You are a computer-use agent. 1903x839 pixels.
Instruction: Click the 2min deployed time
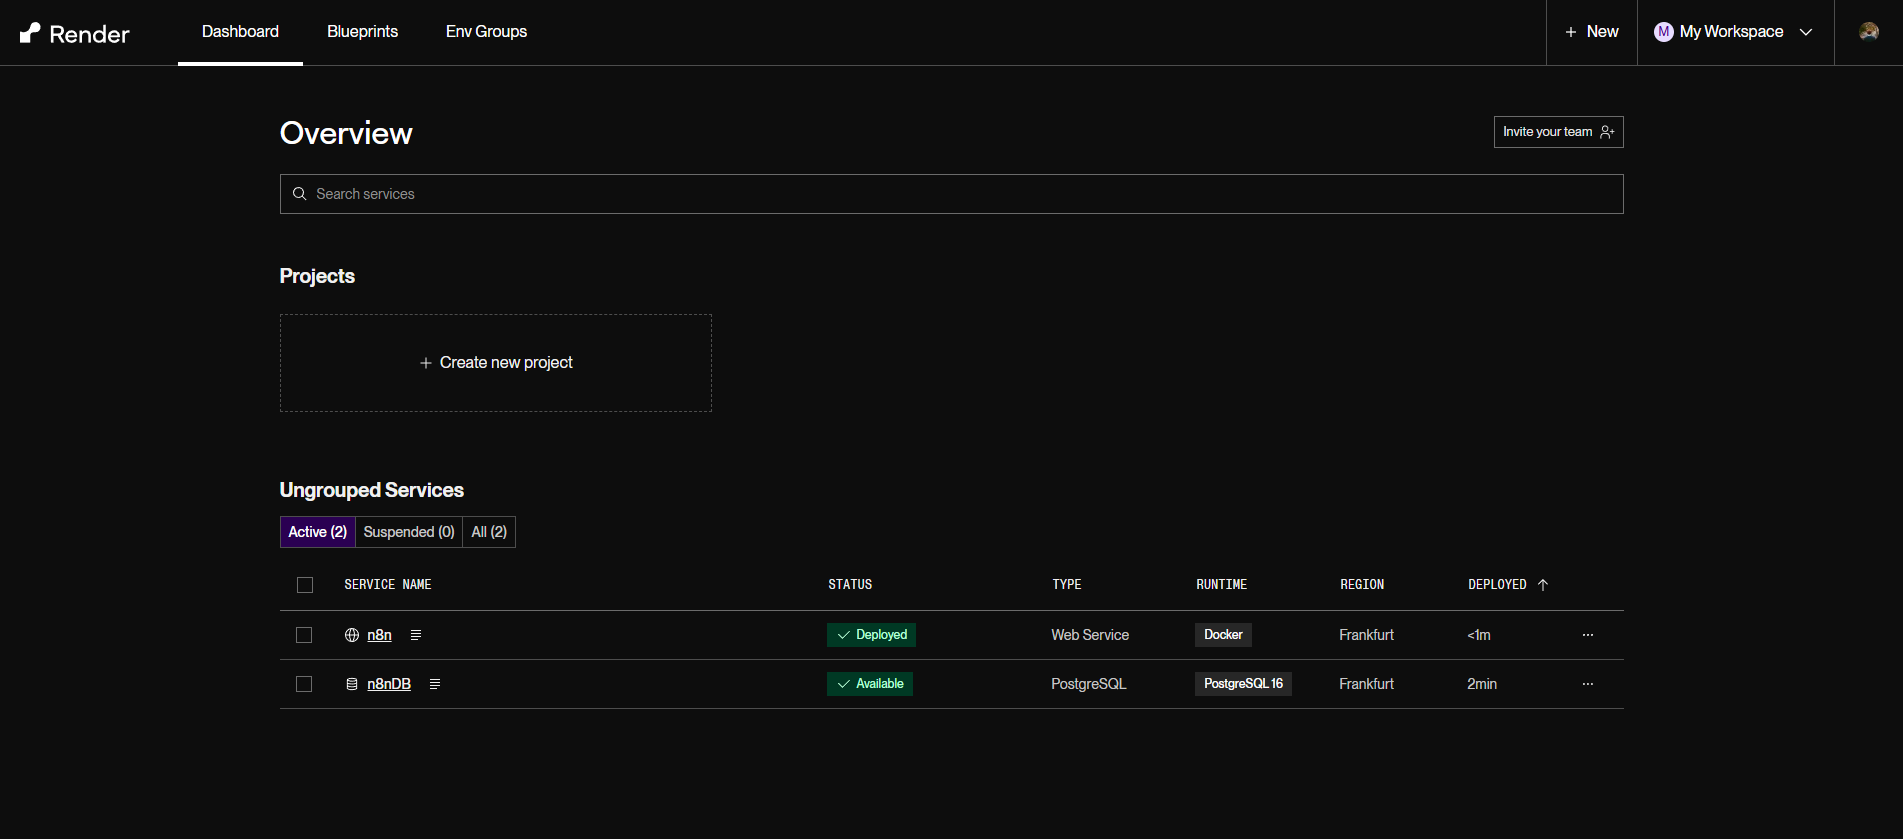point(1482,684)
